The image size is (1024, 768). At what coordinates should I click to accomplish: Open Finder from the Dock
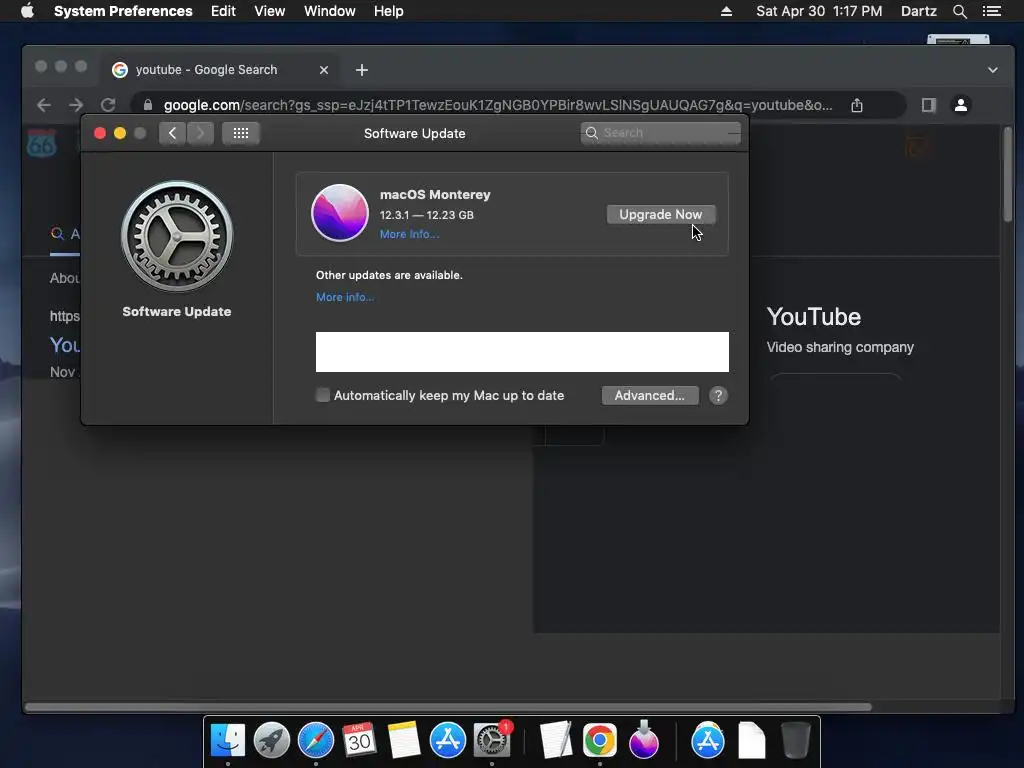tap(228, 740)
